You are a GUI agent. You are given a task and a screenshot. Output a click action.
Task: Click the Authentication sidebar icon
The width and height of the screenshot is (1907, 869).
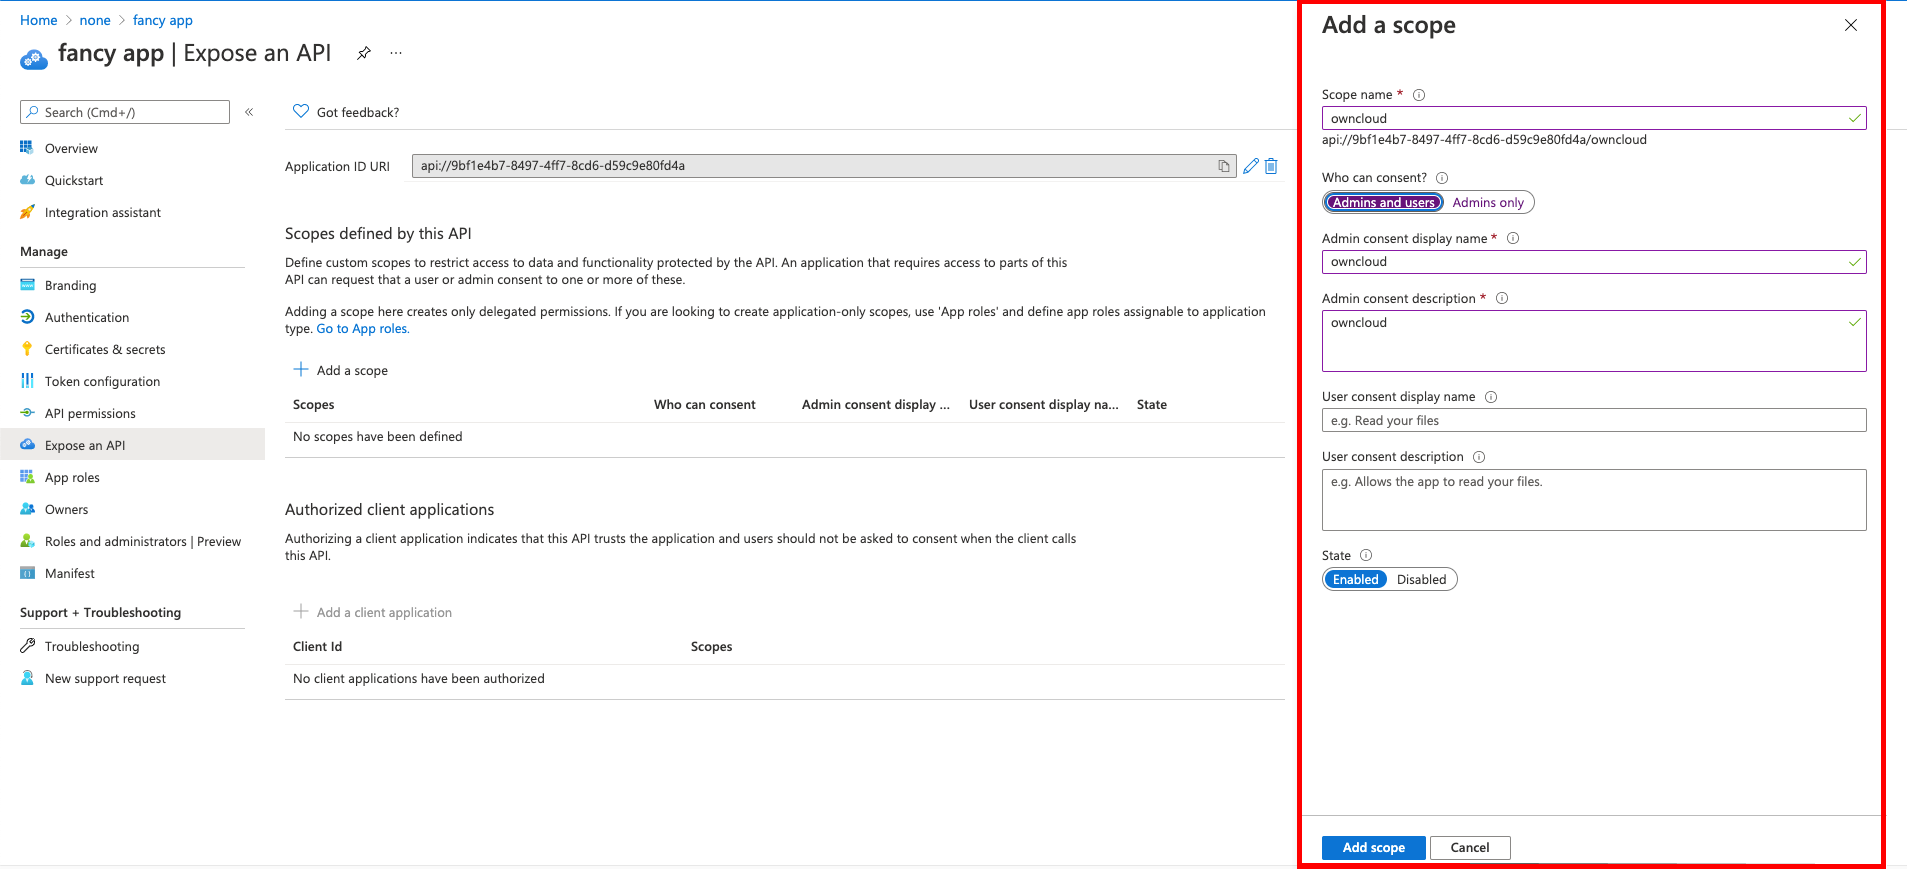(27, 317)
